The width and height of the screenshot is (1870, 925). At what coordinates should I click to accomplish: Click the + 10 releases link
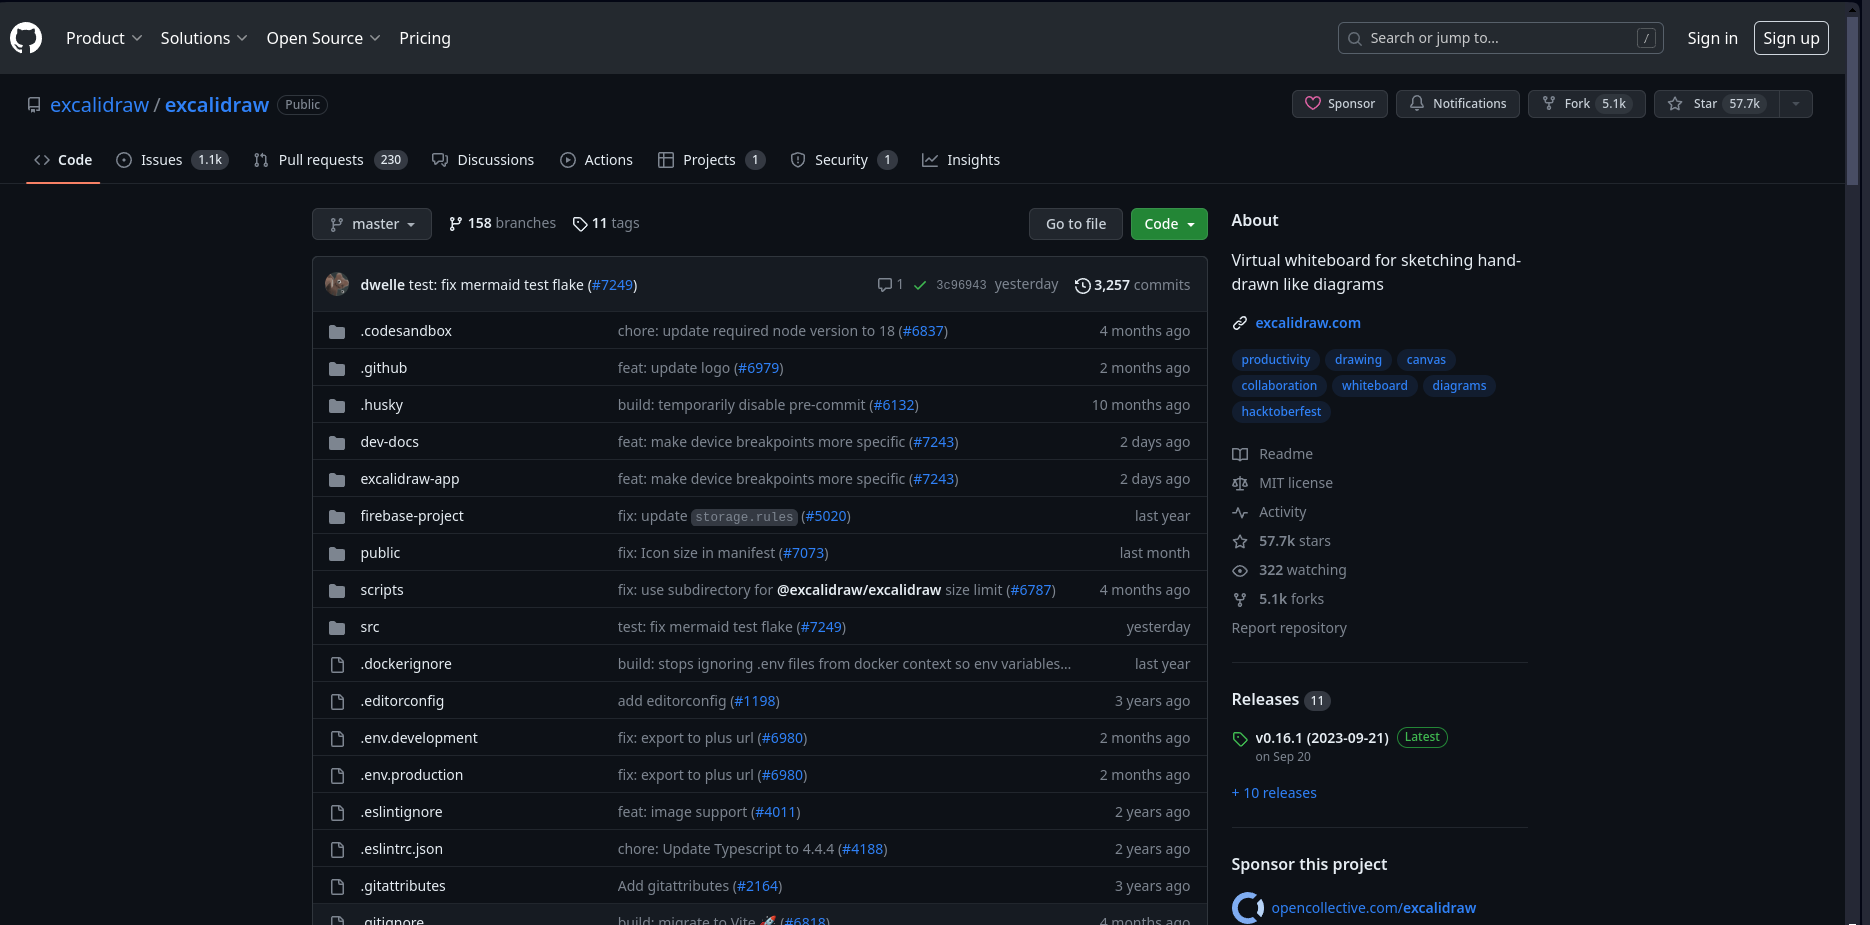(x=1274, y=793)
